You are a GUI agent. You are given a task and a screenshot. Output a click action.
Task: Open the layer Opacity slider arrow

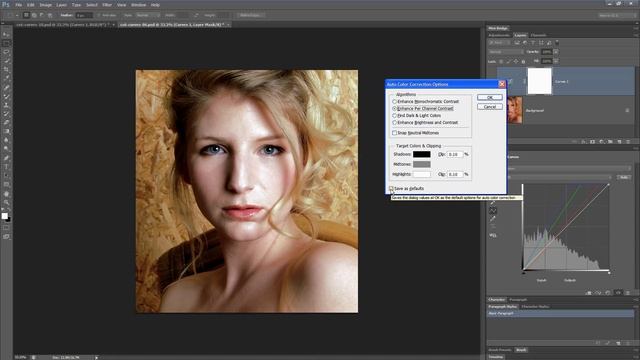pyautogui.click(x=556, y=52)
